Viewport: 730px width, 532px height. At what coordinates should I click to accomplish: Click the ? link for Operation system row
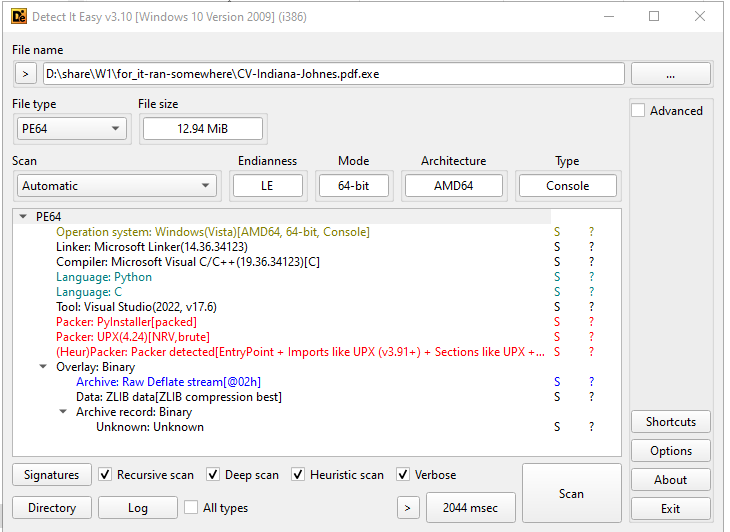[x=591, y=232]
